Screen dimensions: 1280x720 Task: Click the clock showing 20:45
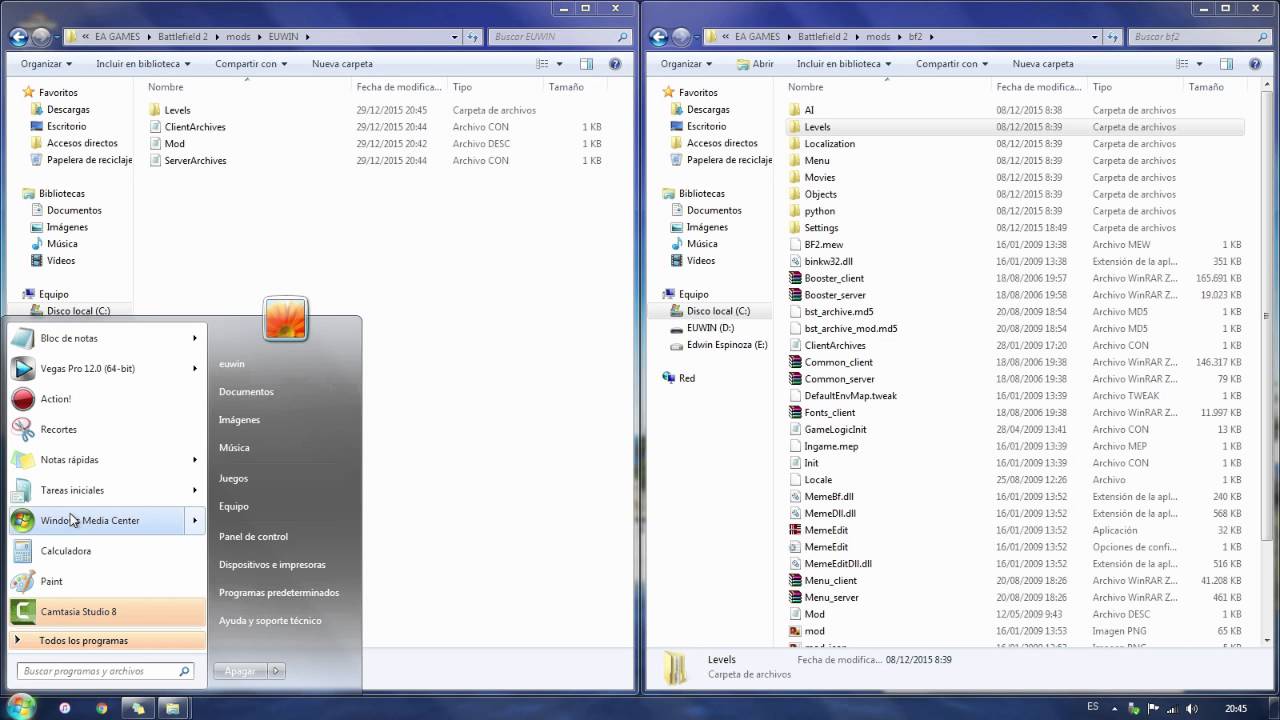point(1236,708)
